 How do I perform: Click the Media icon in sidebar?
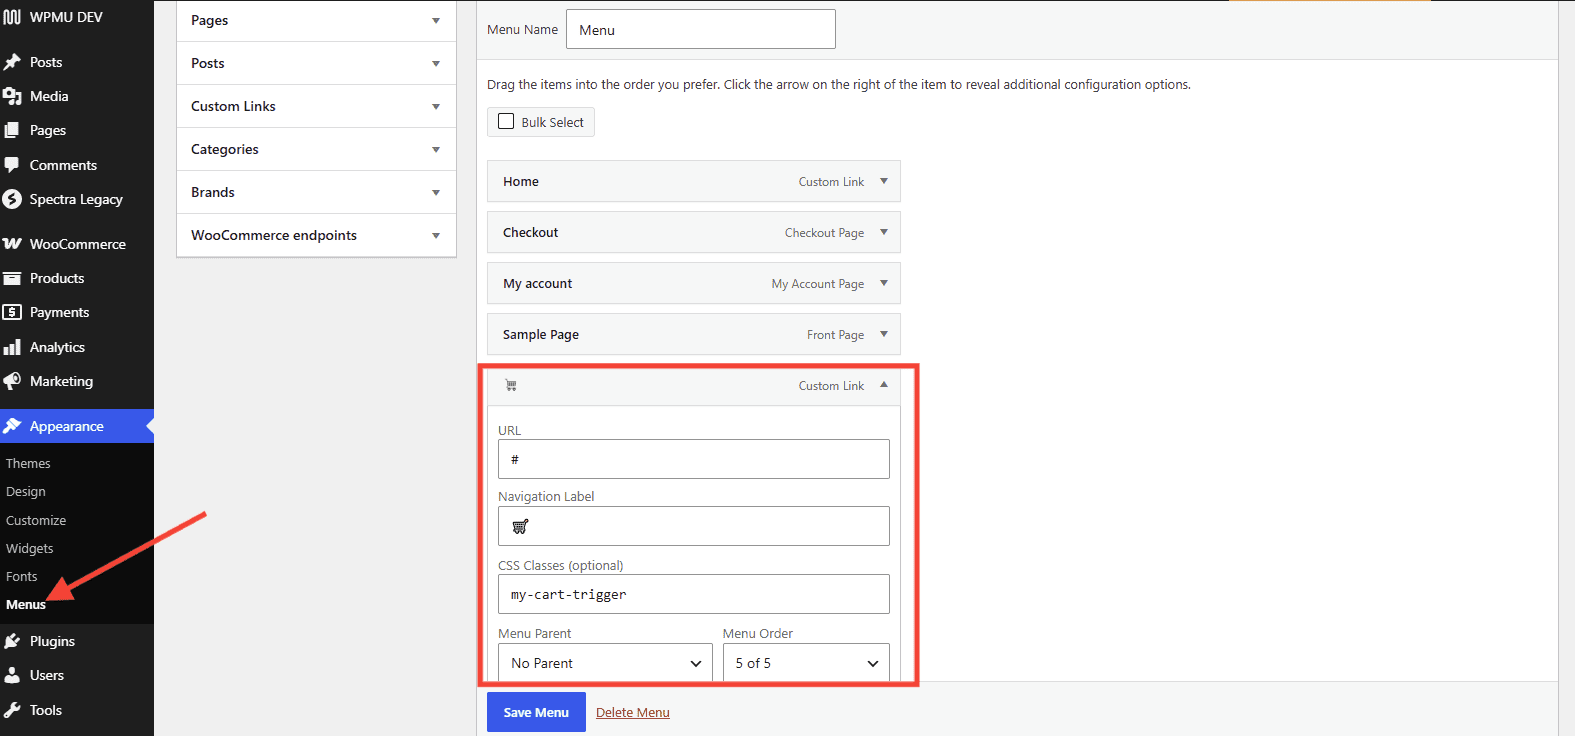coord(12,96)
